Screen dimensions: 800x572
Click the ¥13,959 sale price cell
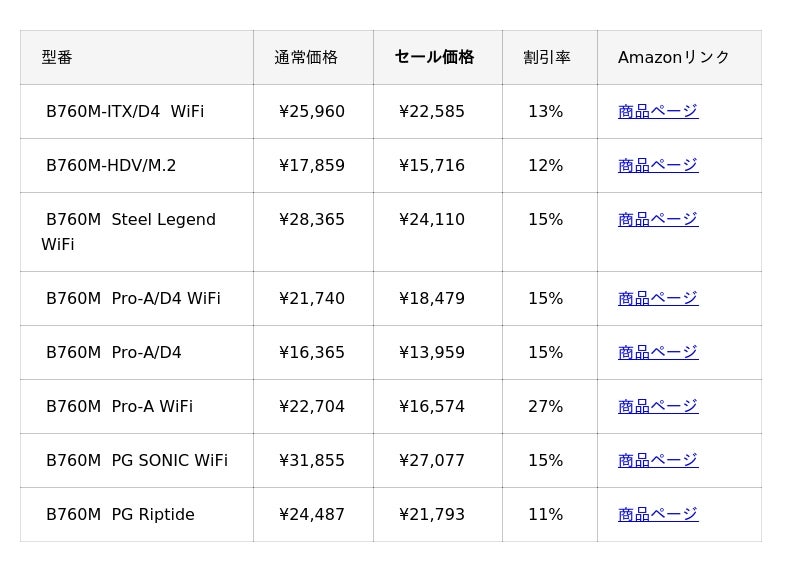click(432, 352)
